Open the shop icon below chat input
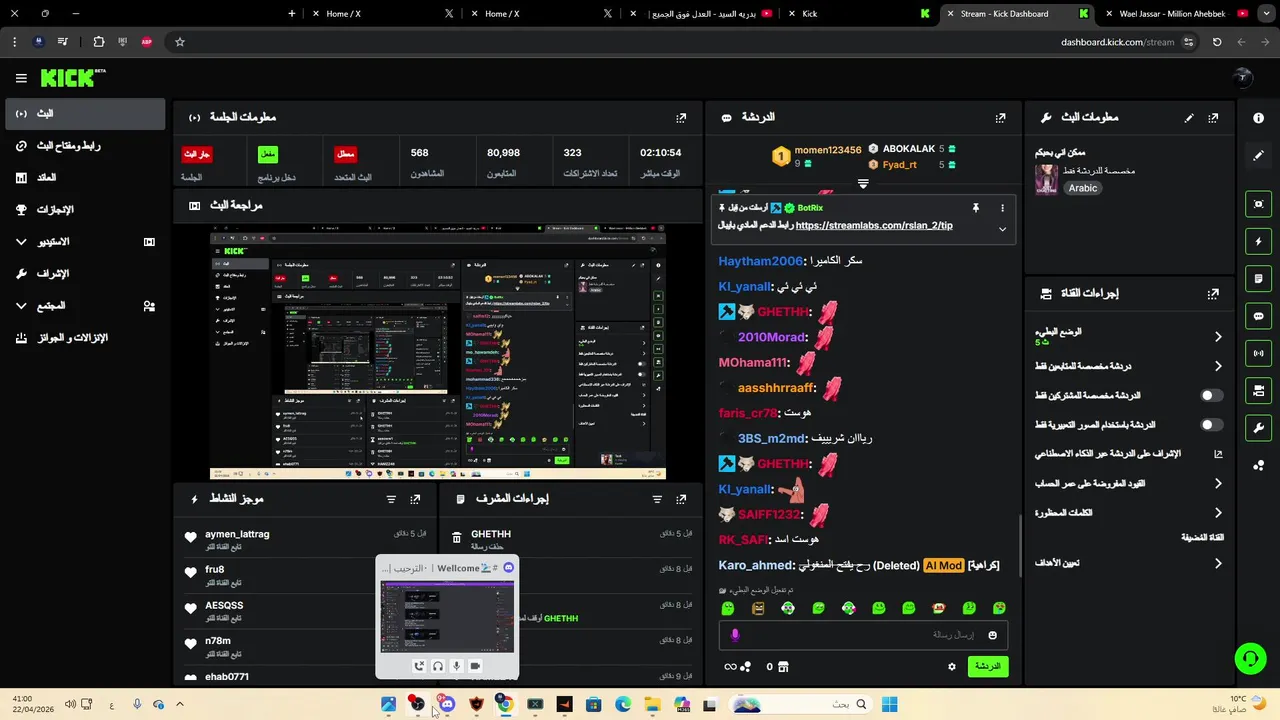This screenshot has width=1280, height=720. coord(783,667)
